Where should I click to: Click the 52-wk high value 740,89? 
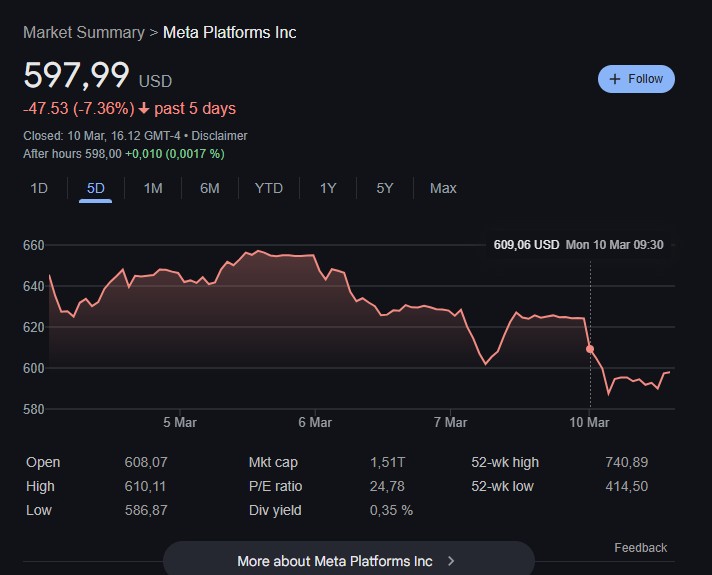627,462
